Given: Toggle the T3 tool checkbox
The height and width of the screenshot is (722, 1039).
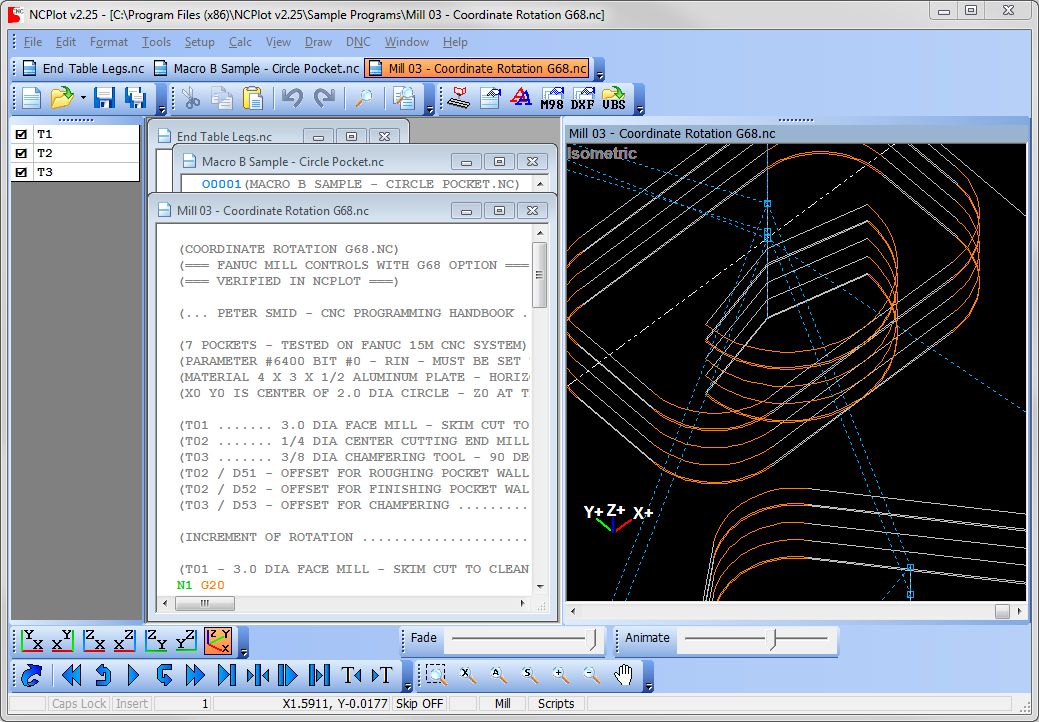Looking at the screenshot, I should 21,172.
